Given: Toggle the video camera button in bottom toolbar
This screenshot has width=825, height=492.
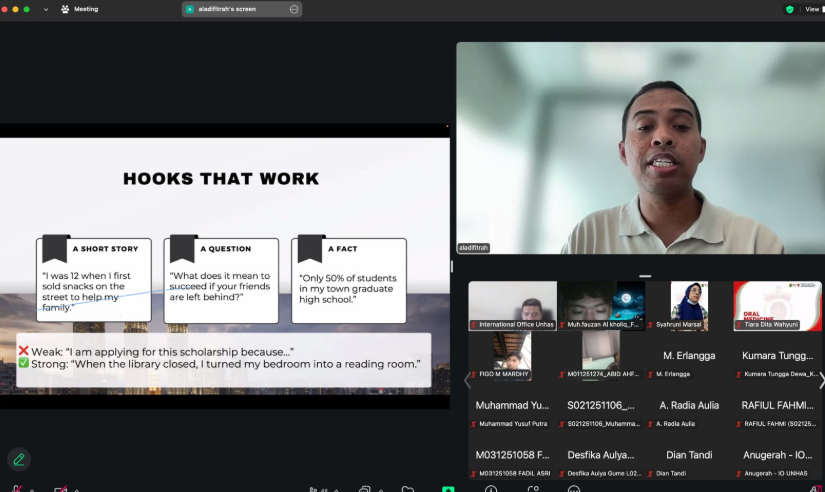Looking at the screenshot, I should 61,489.
